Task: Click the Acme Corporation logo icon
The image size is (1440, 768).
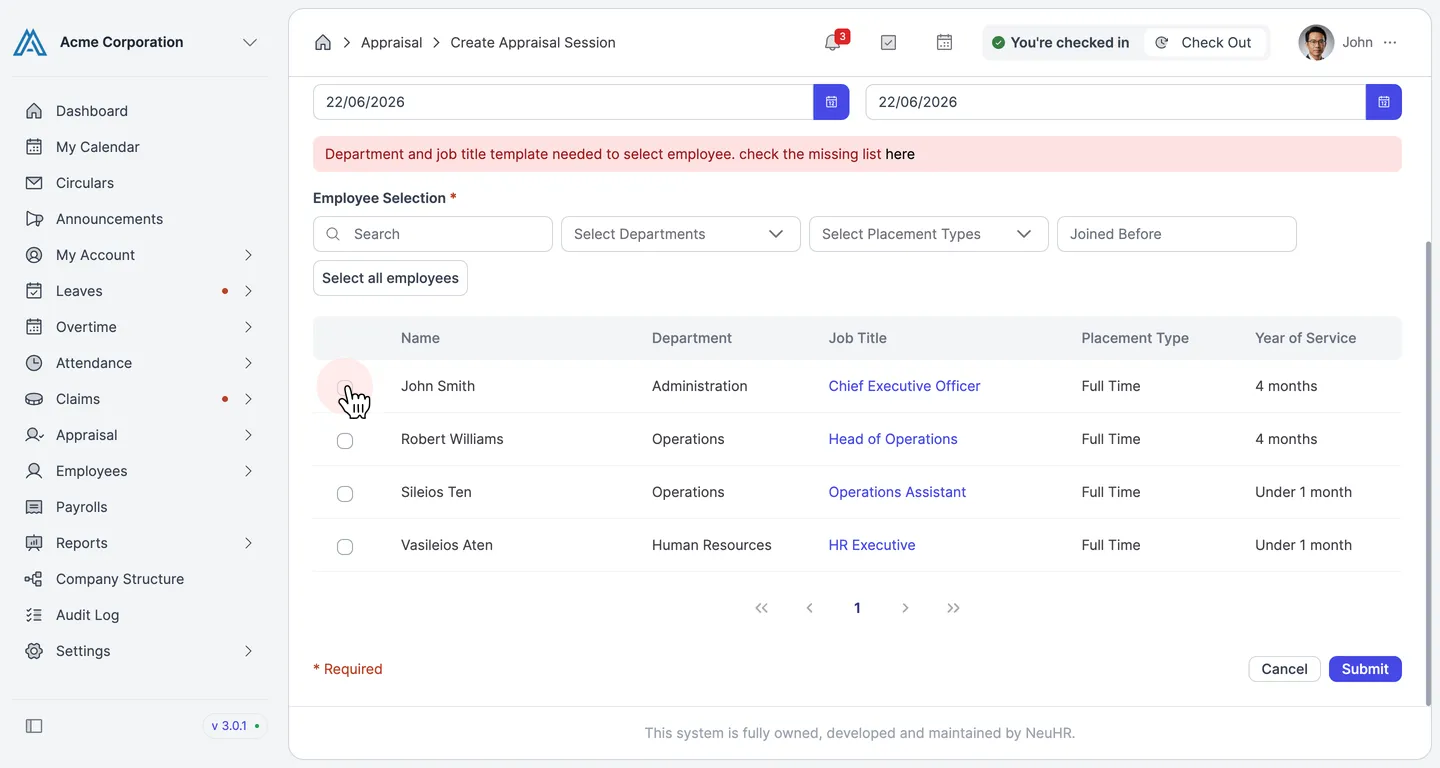Action: [x=30, y=42]
